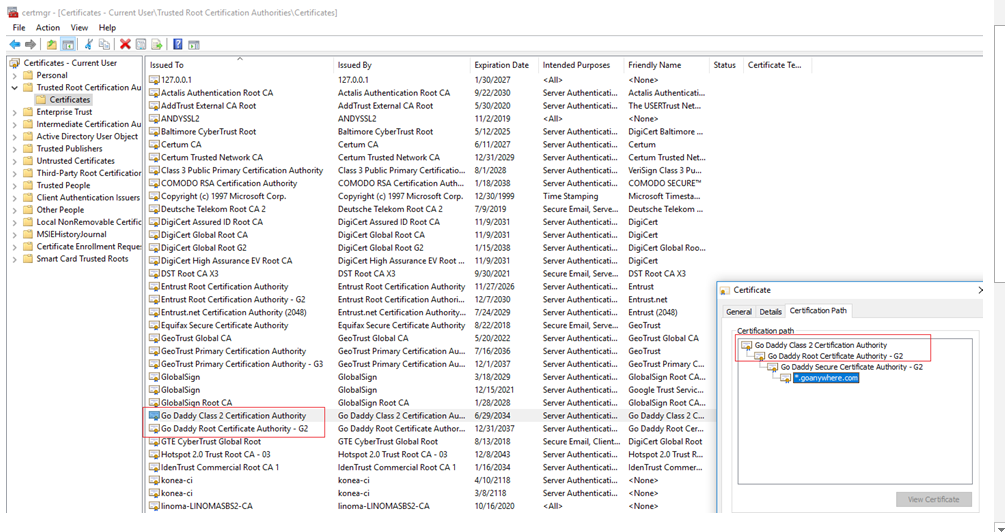Sort by Friendly Name column header
The height and width of the screenshot is (532, 1005).
pos(666,65)
